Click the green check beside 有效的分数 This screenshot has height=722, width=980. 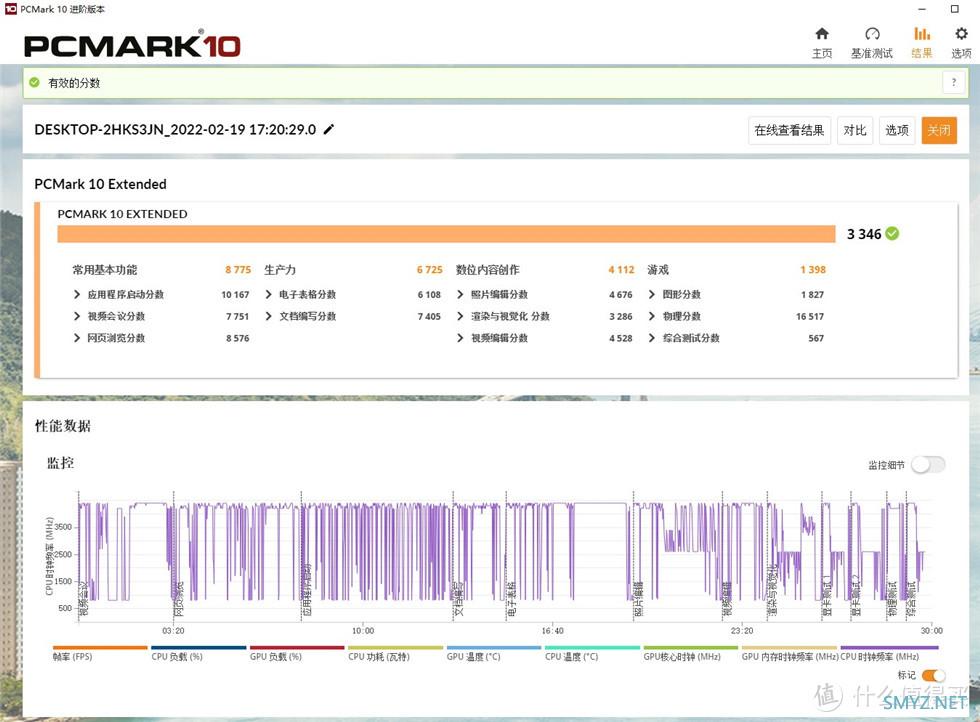[34, 83]
